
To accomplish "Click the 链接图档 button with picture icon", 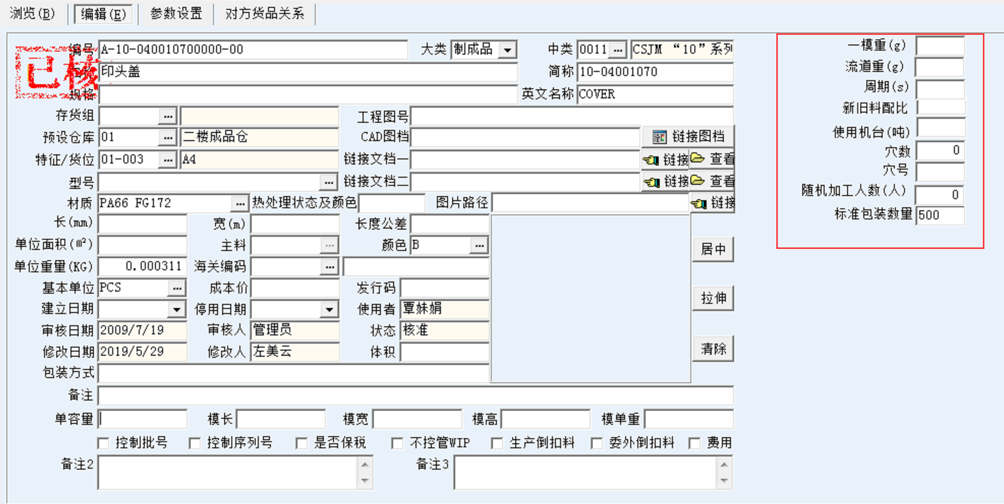I will [687, 137].
